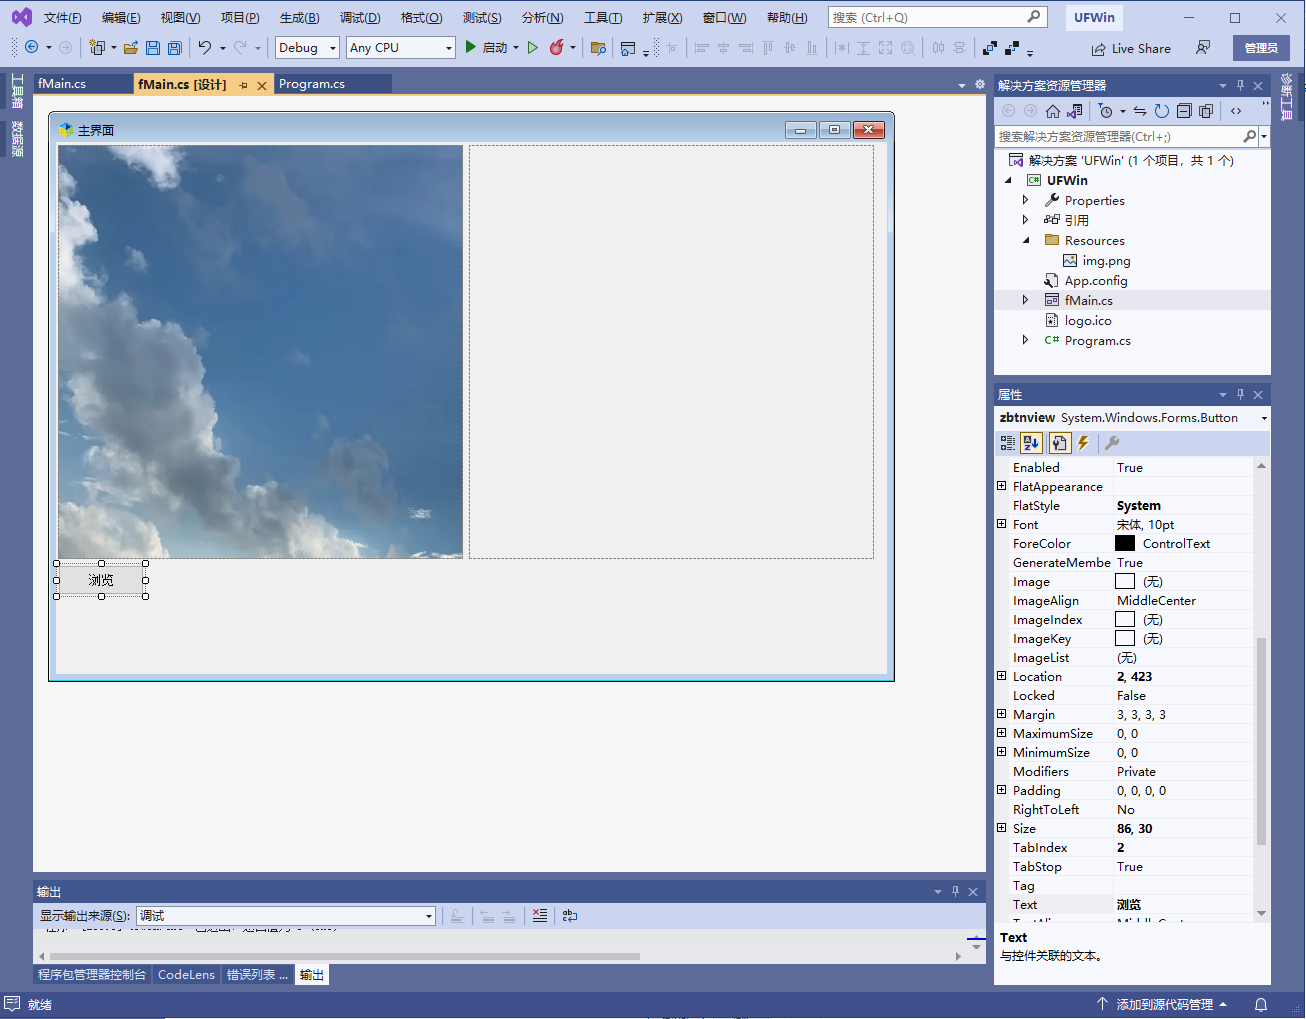Expand the Location property group
Screen dimensions: 1306x1019
(x=1002, y=676)
